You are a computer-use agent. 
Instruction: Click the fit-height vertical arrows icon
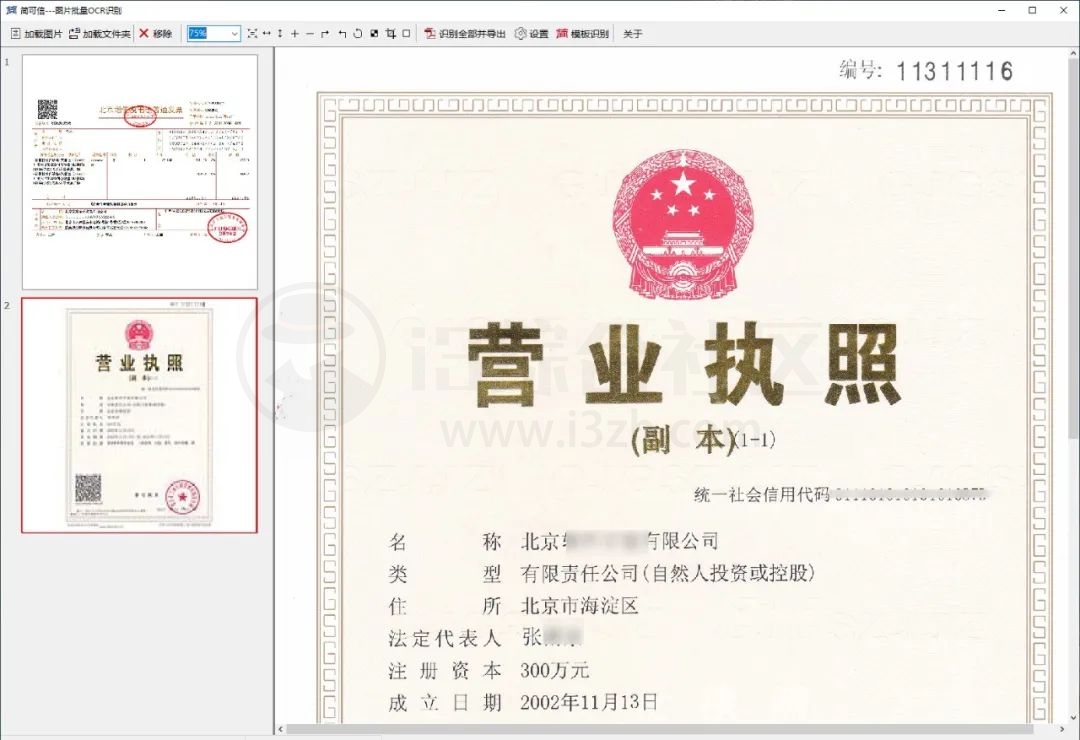pyautogui.click(x=280, y=33)
